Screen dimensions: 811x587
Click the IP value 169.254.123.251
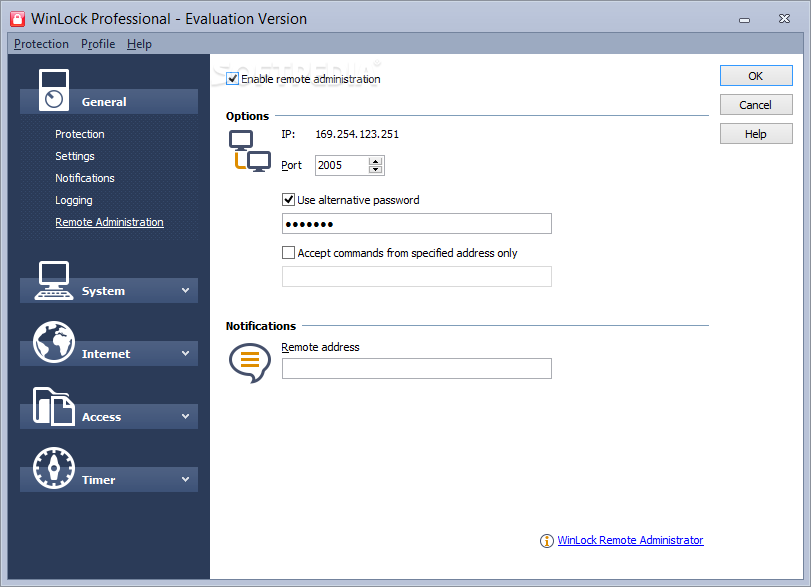[x=357, y=134]
